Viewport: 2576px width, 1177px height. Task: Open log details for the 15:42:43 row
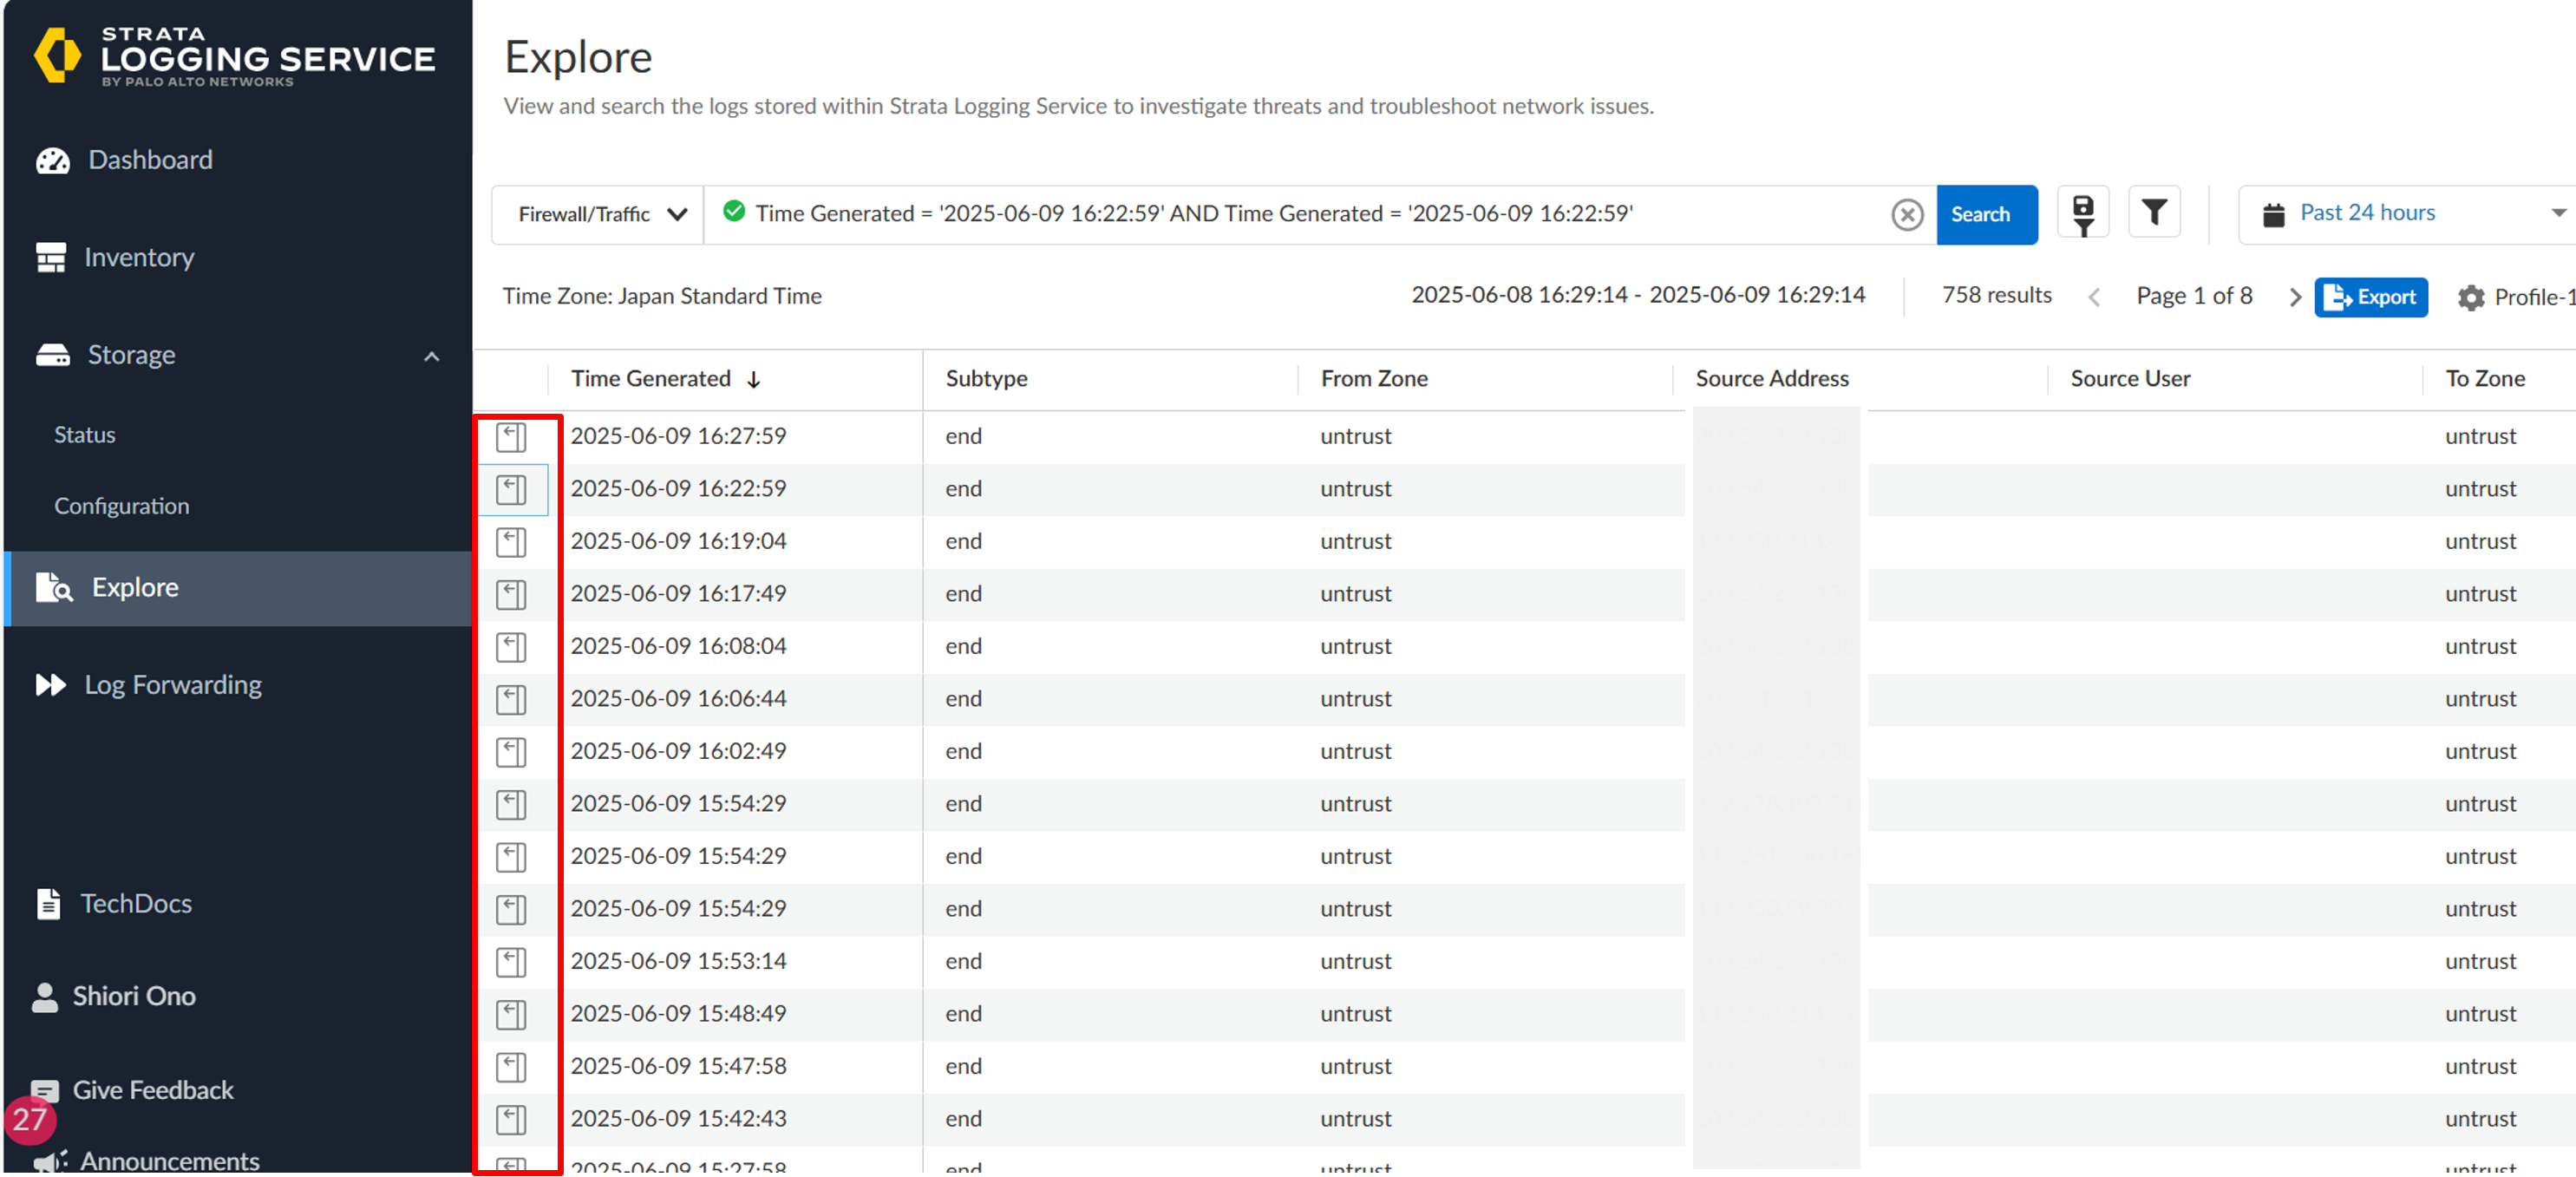point(511,1120)
